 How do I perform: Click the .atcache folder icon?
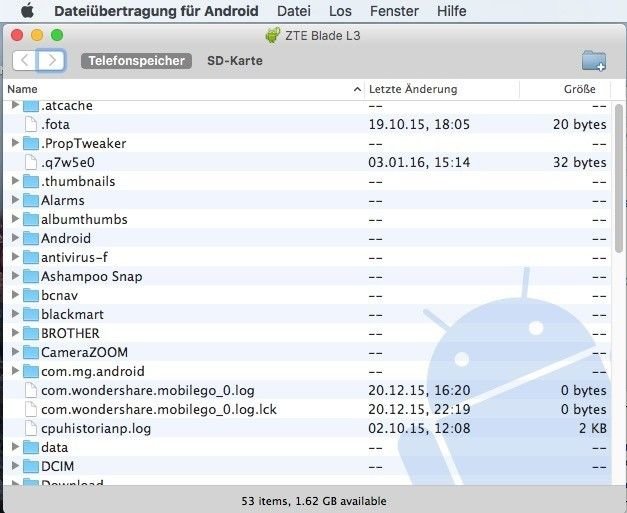click(31, 106)
